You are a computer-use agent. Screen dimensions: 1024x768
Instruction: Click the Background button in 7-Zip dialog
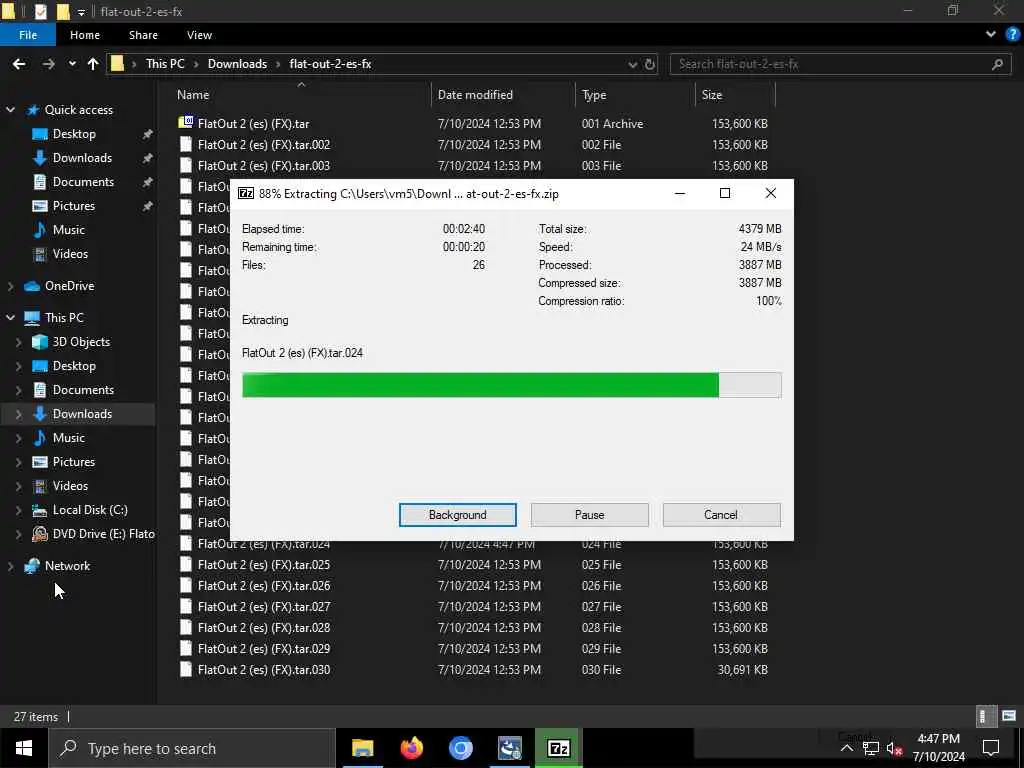[x=457, y=515]
